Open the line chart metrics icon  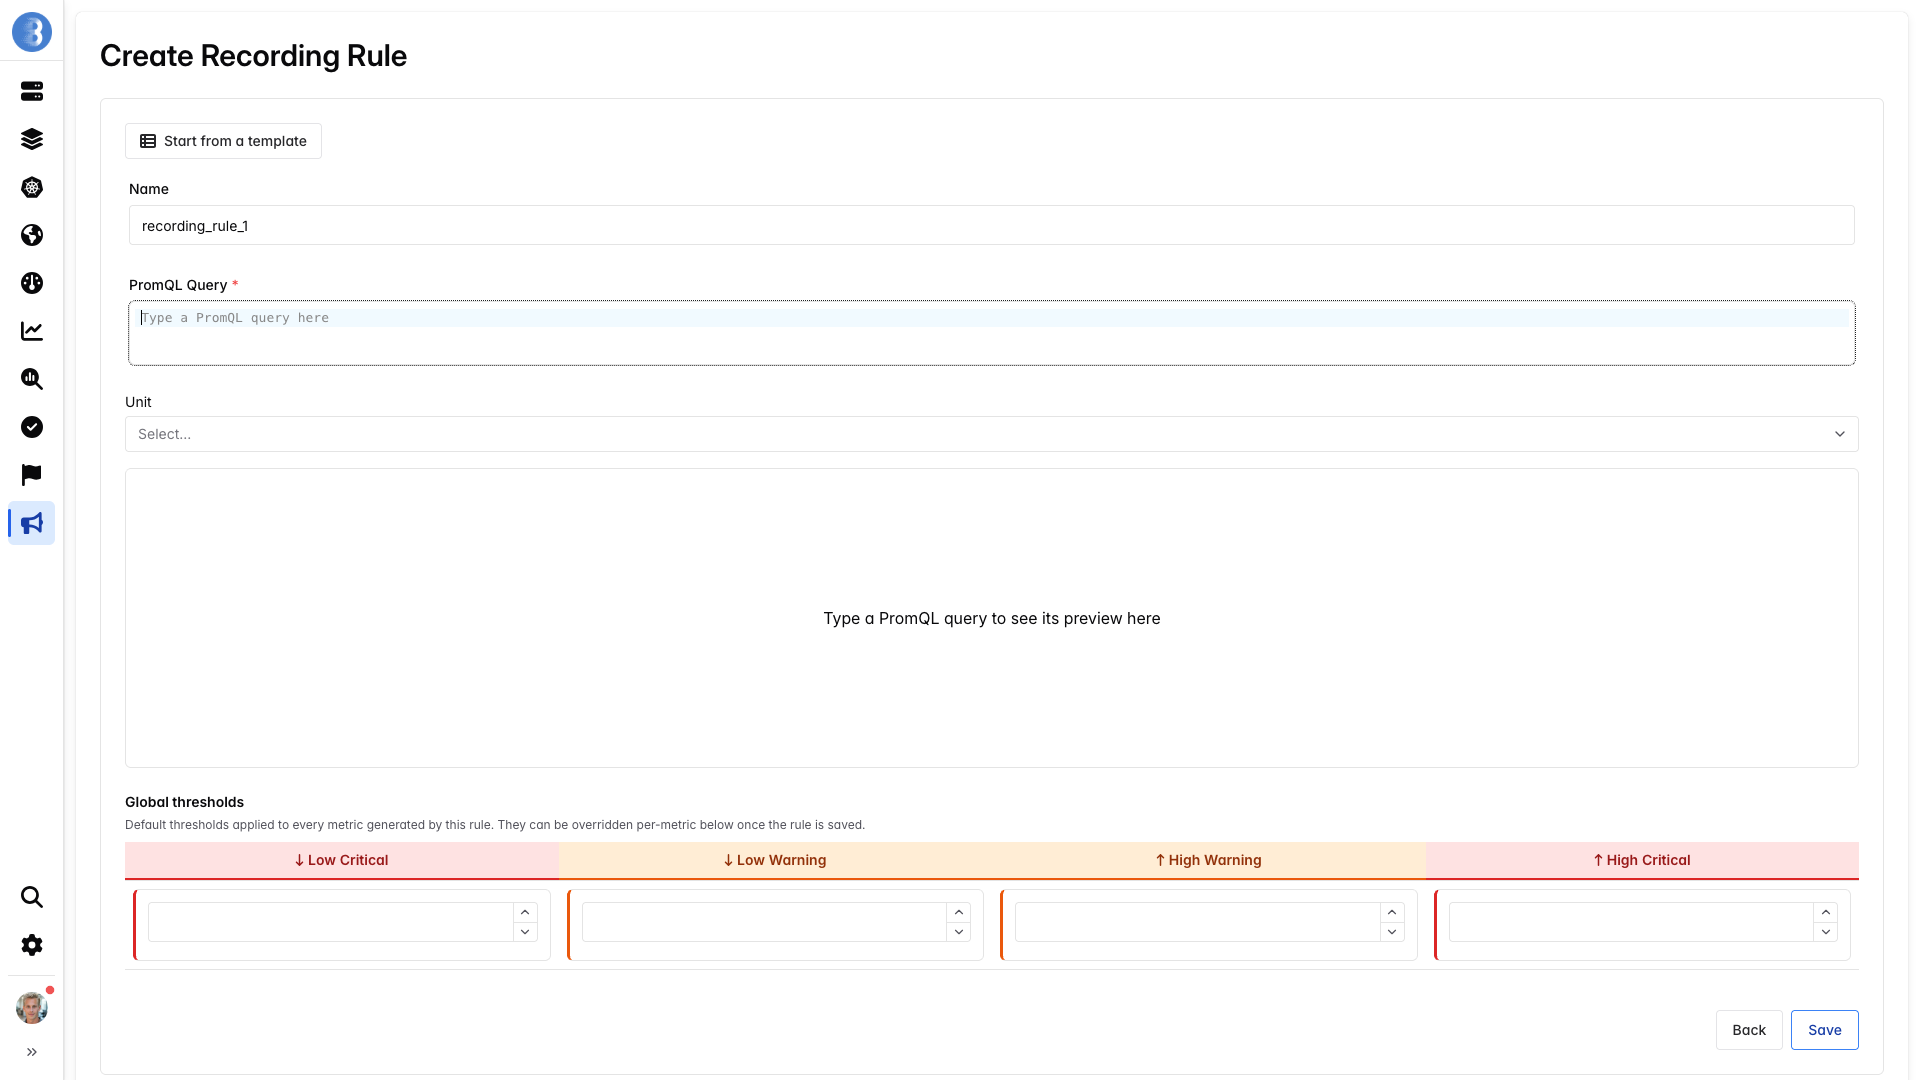pos(32,331)
